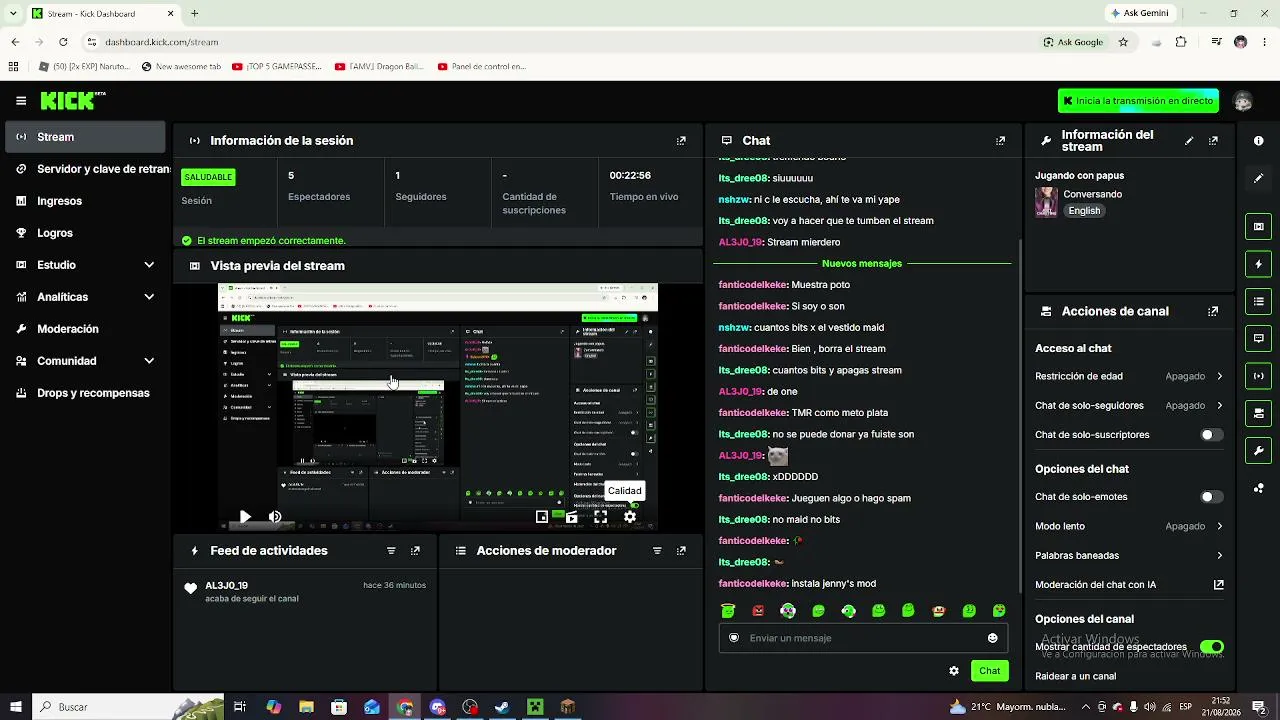Image resolution: width=1280 pixels, height=720 pixels.
Task: Toggle the moderator actions list icon in right rail
Action: (1258, 301)
